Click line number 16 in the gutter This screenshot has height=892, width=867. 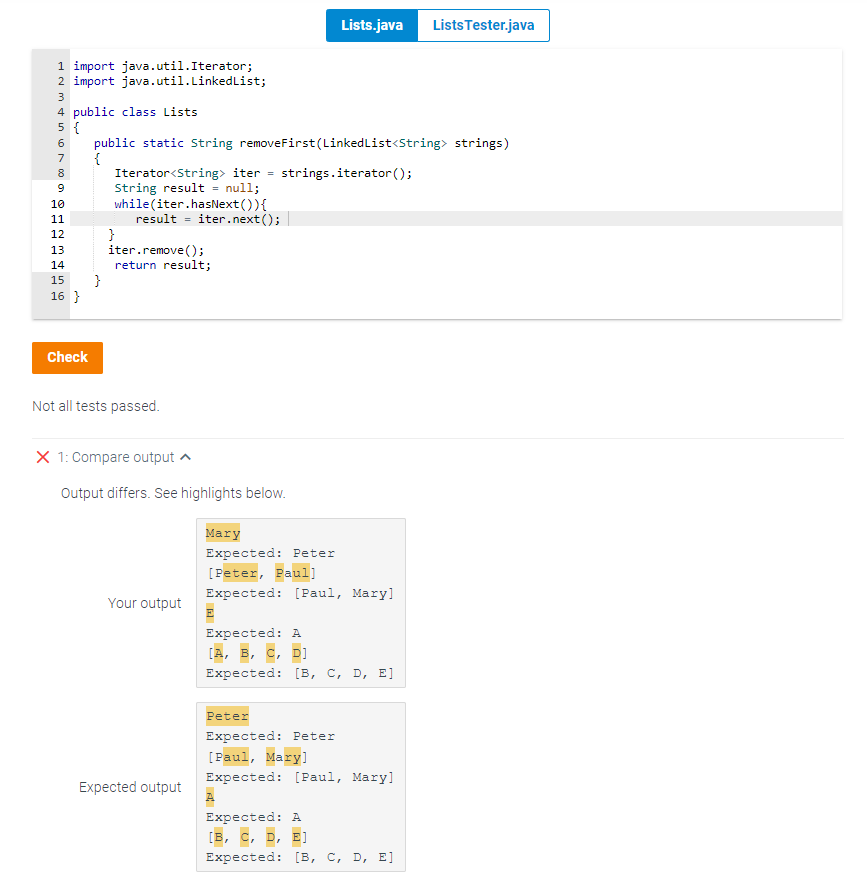tap(57, 296)
